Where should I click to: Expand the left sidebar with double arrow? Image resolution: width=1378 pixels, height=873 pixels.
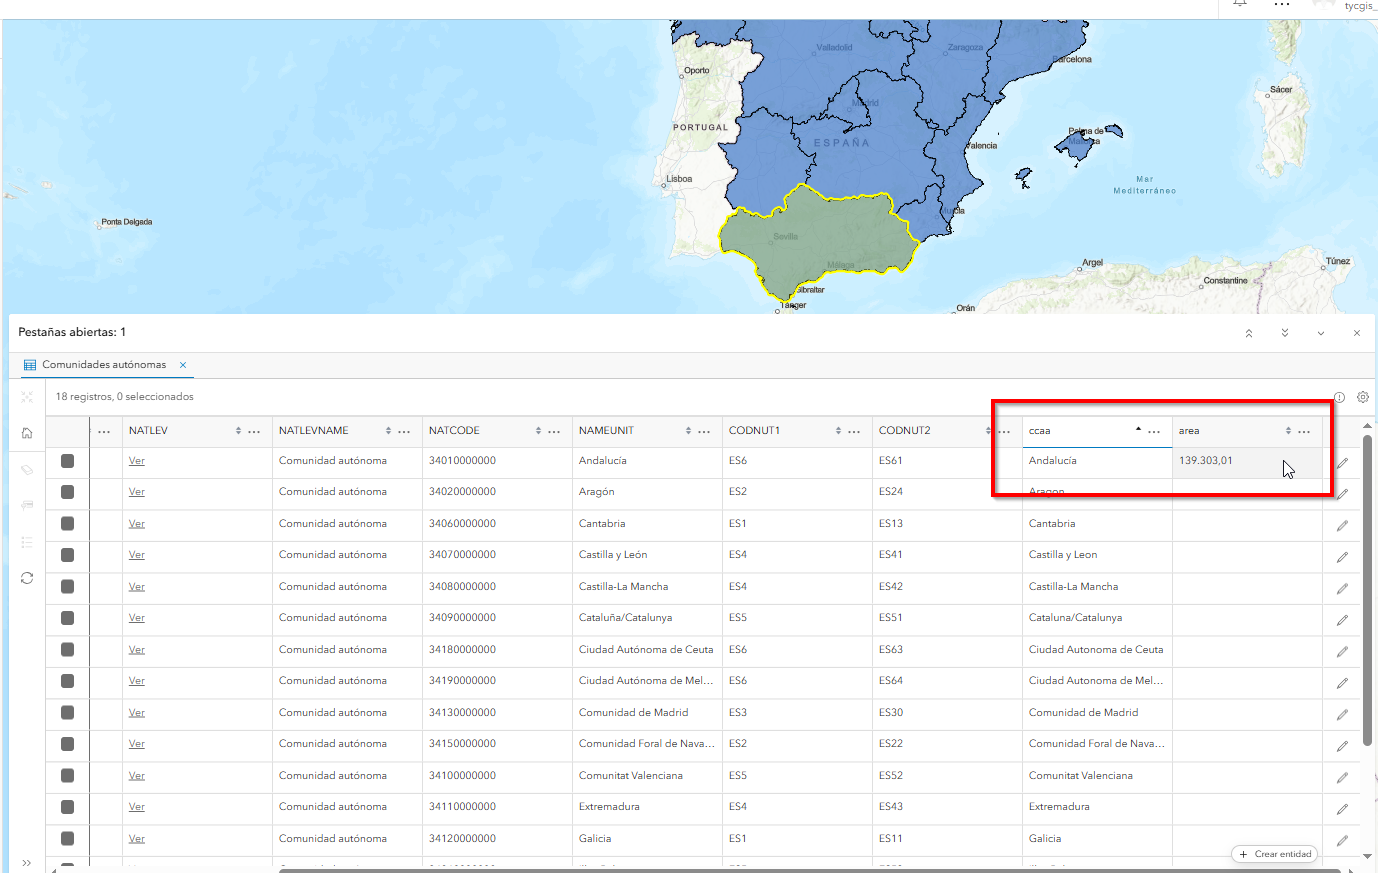coord(27,863)
